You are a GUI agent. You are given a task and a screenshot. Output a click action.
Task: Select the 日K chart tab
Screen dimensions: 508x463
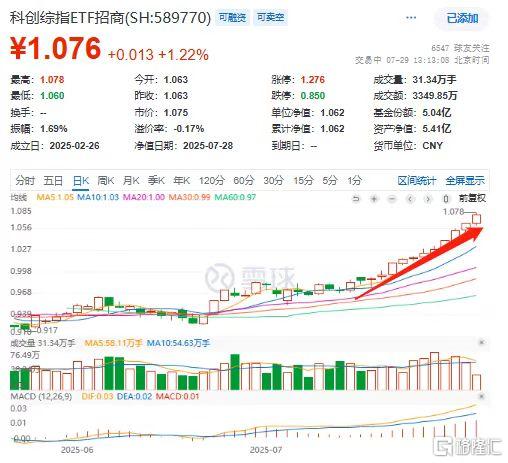81,181
